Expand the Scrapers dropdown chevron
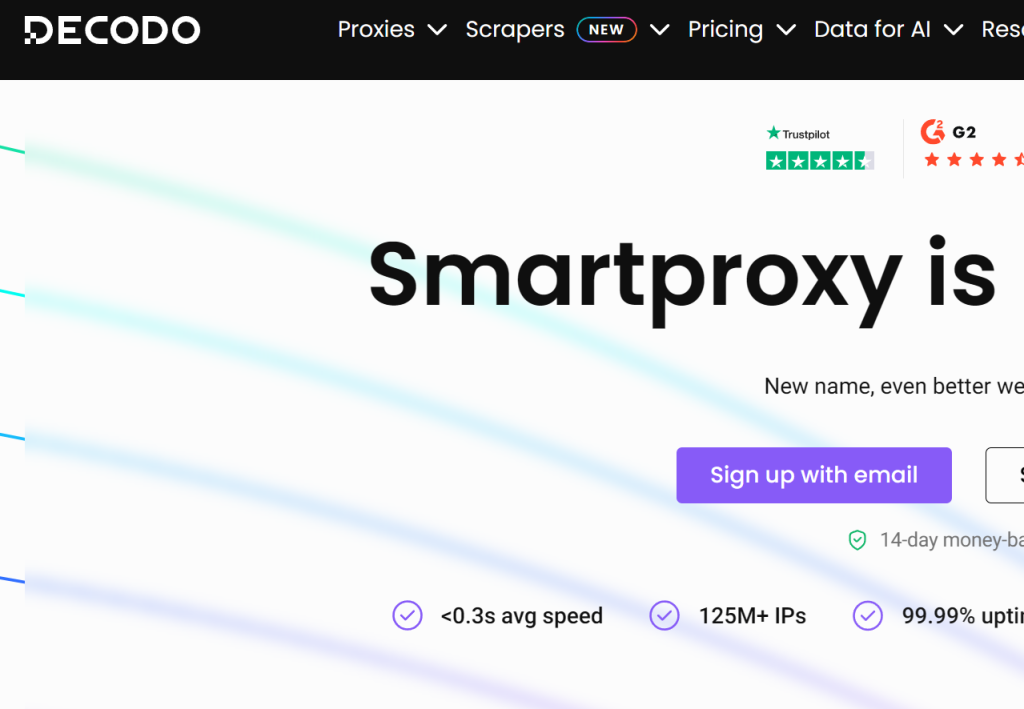Screen dimensions: 1024x709 click(x=660, y=30)
